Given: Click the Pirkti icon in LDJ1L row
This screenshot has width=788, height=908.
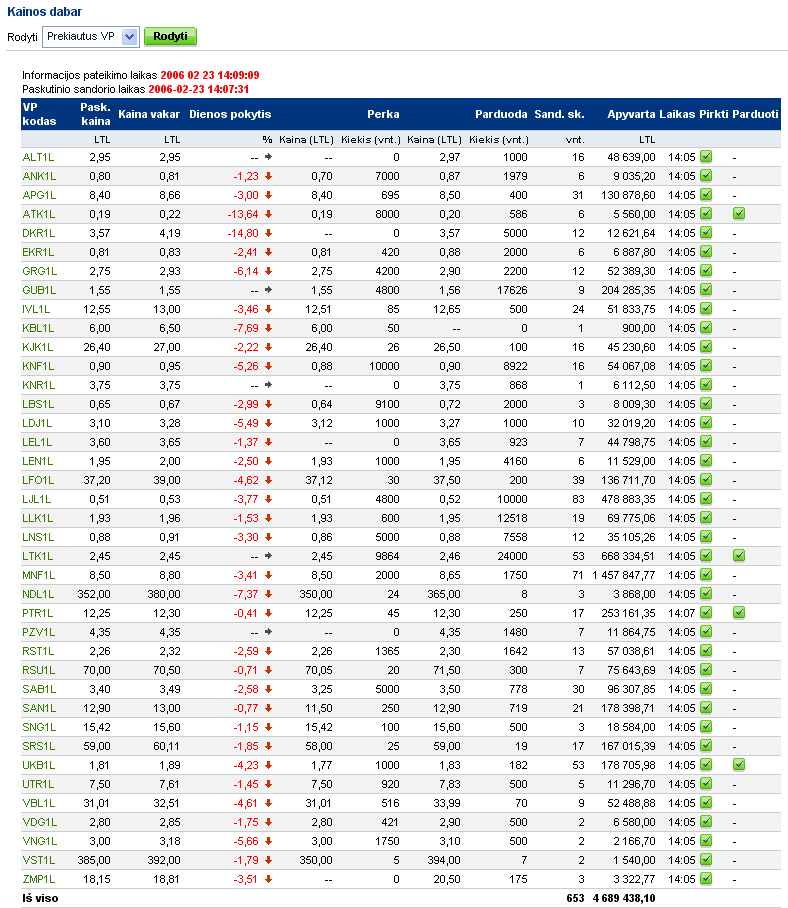Looking at the screenshot, I should [706, 423].
